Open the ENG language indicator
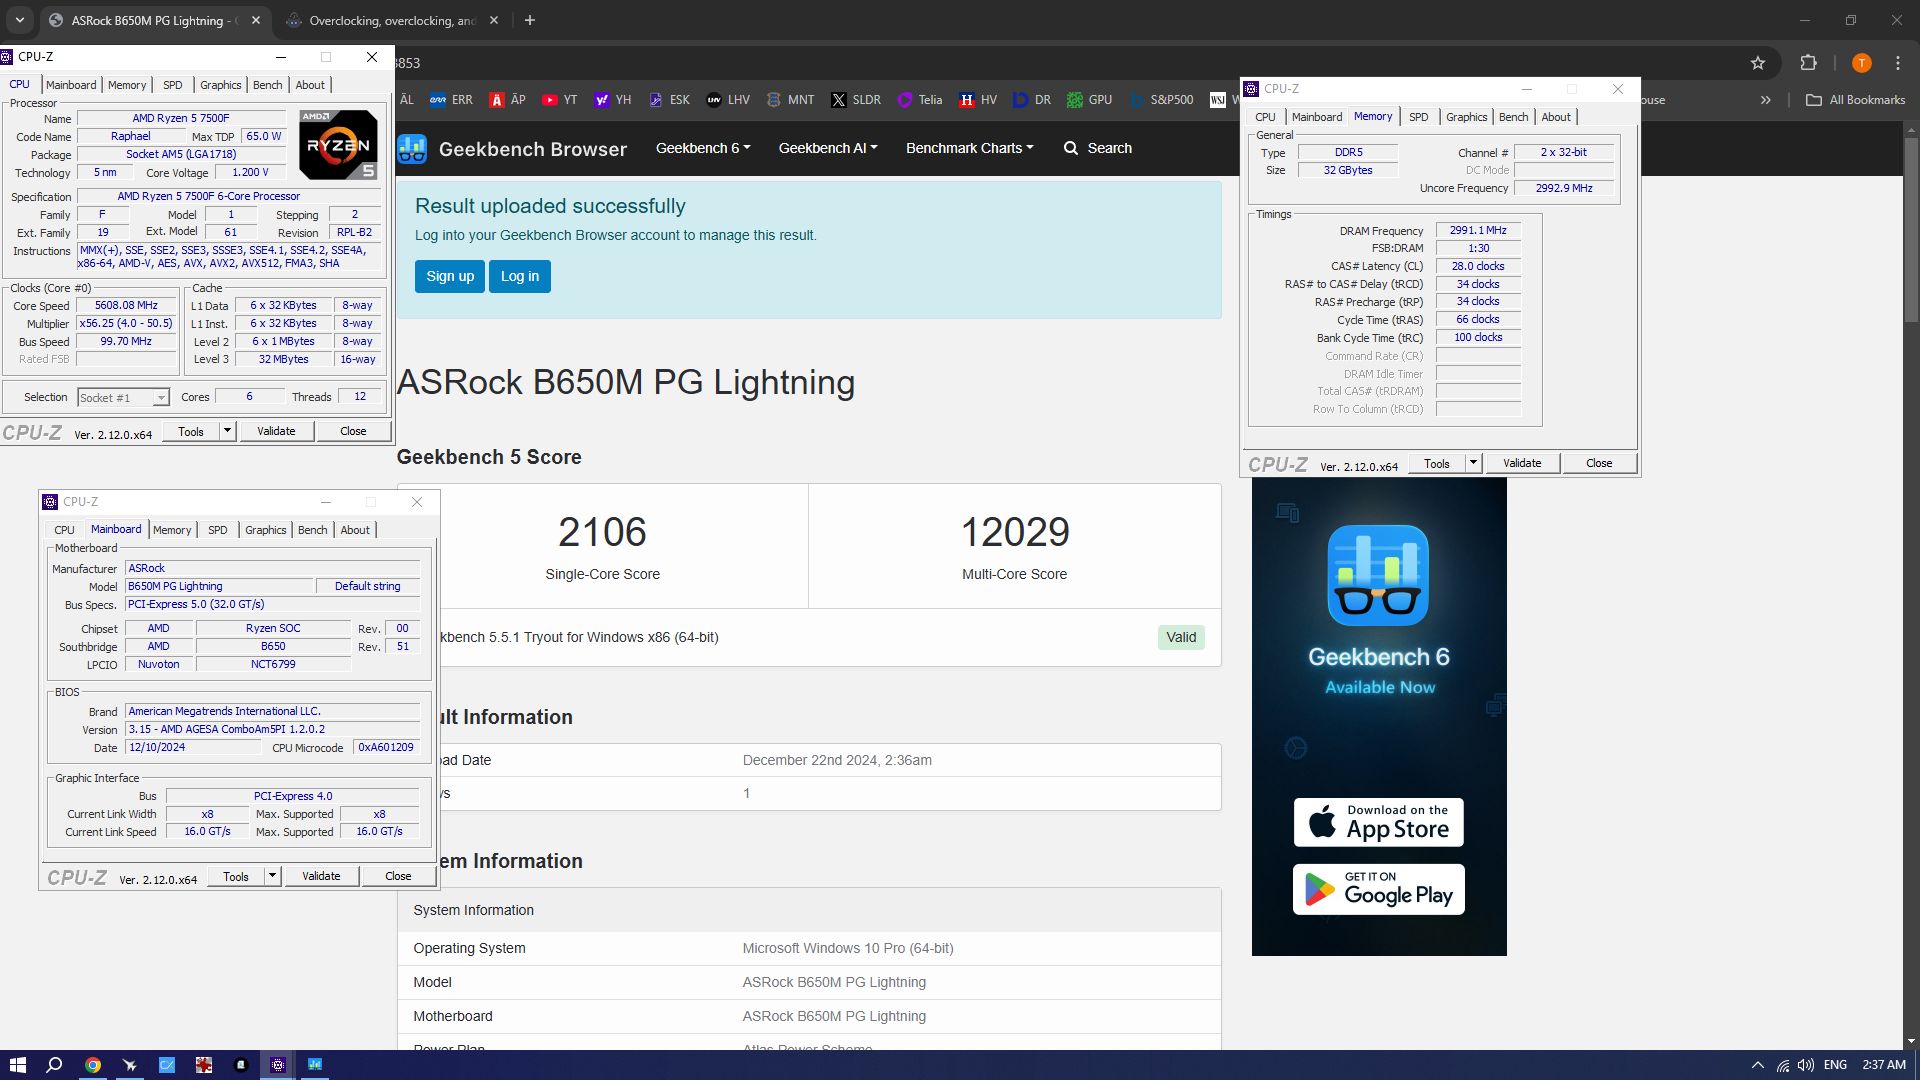The image size is (1920, 1080). pos(1835,1065)
